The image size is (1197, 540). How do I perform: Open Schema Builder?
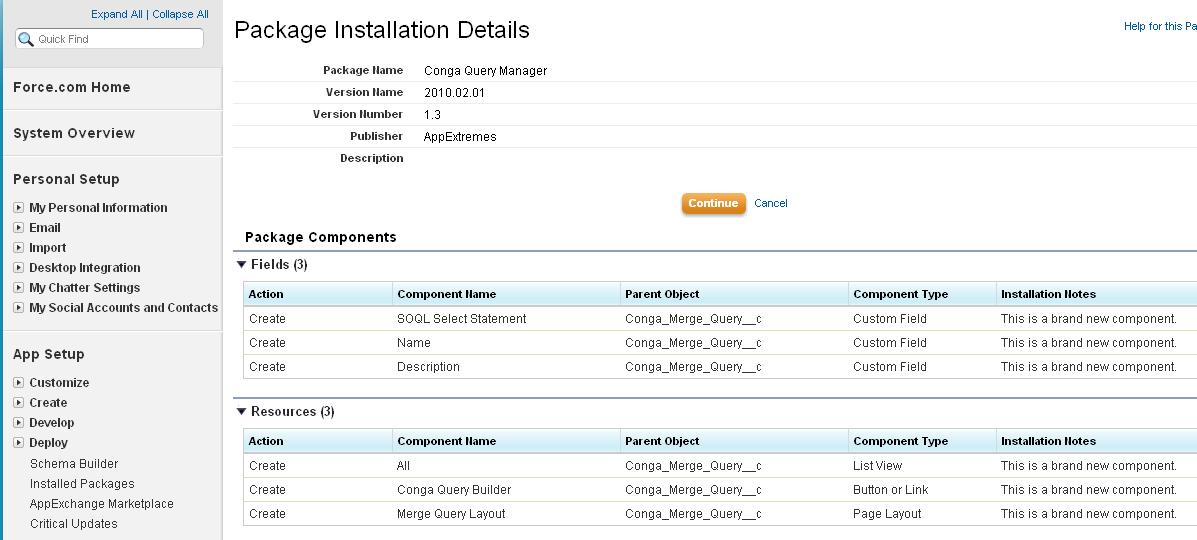pyautogui.click(x=74, y=464)
